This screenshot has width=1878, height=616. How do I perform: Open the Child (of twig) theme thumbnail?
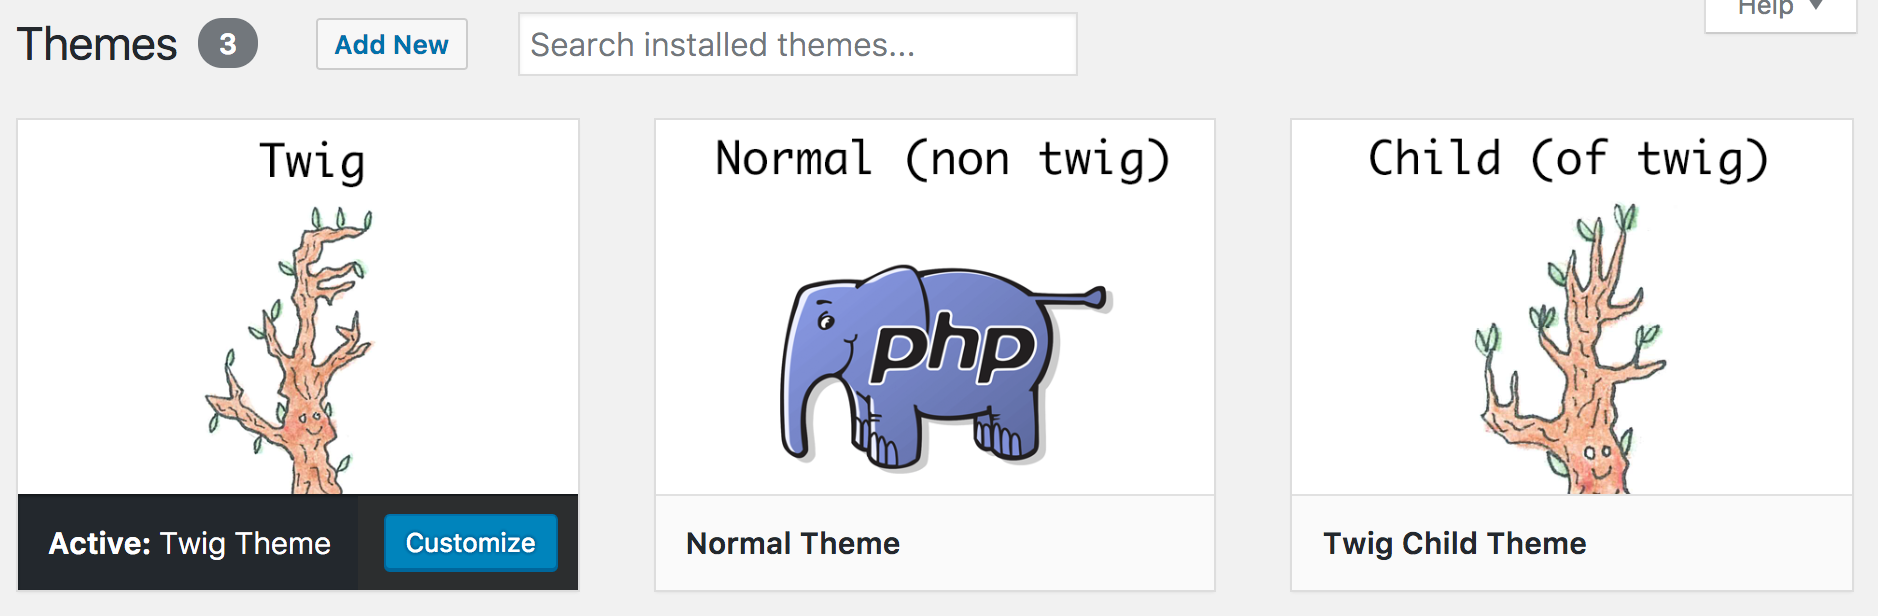click(1572, 307)
